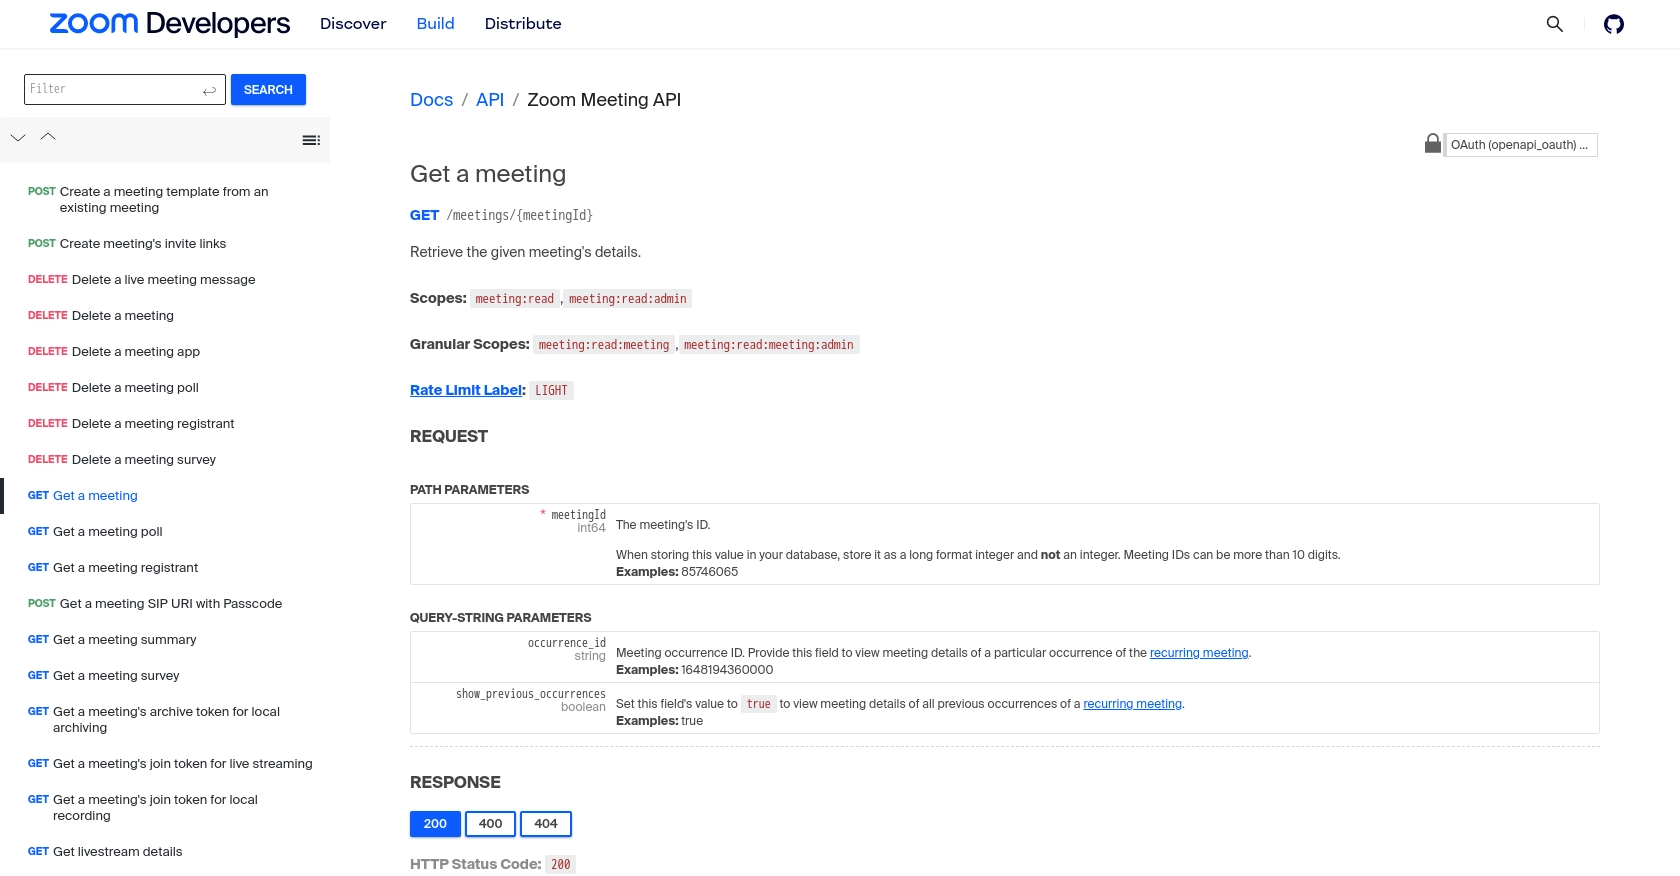Open the Distribute menu
1680x876 pixels.
[523, 24]
